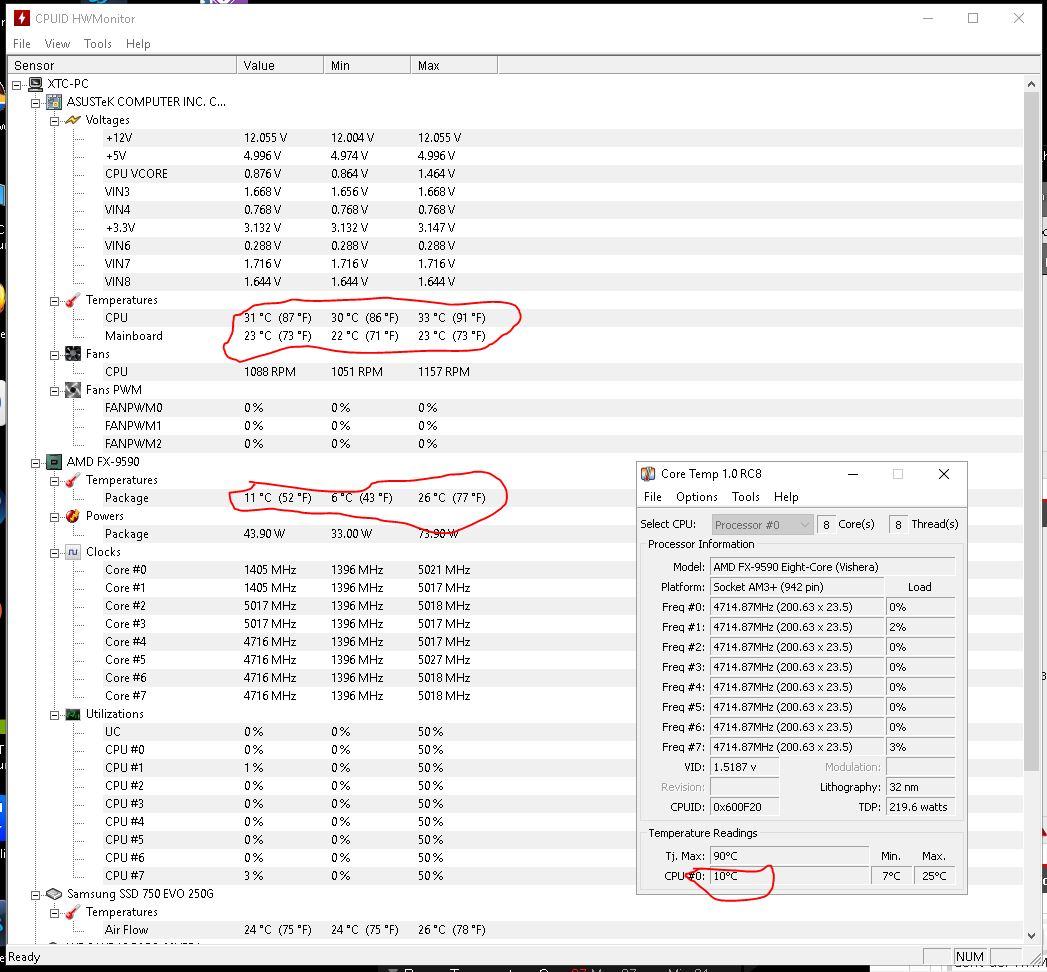Viewport: 1047px width, 972px height.
Task: Click the CPUID HWMonitor title bar icon
Action: tap(21, 18)
